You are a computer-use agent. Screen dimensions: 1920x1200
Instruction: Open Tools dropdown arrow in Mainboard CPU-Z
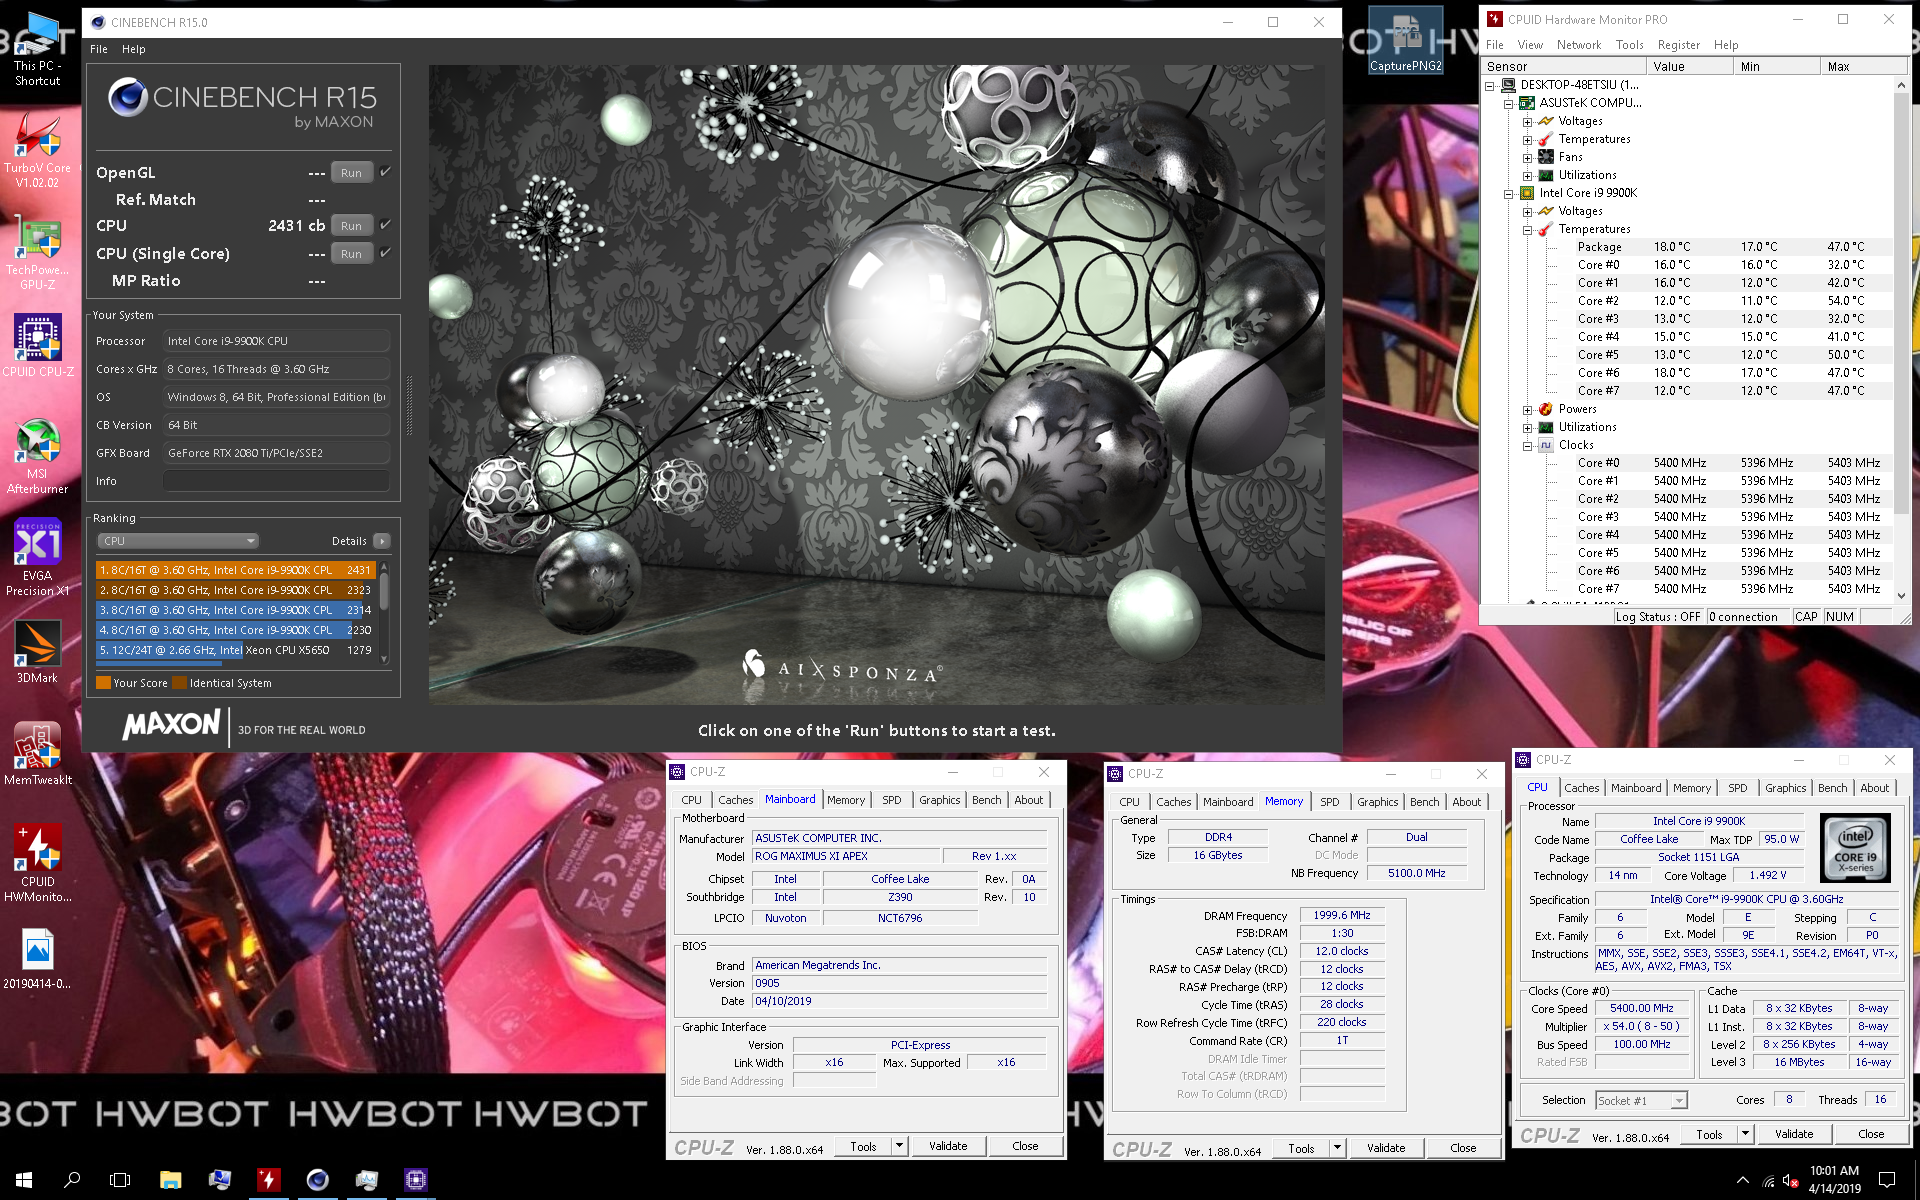(x=899, y=1146)
